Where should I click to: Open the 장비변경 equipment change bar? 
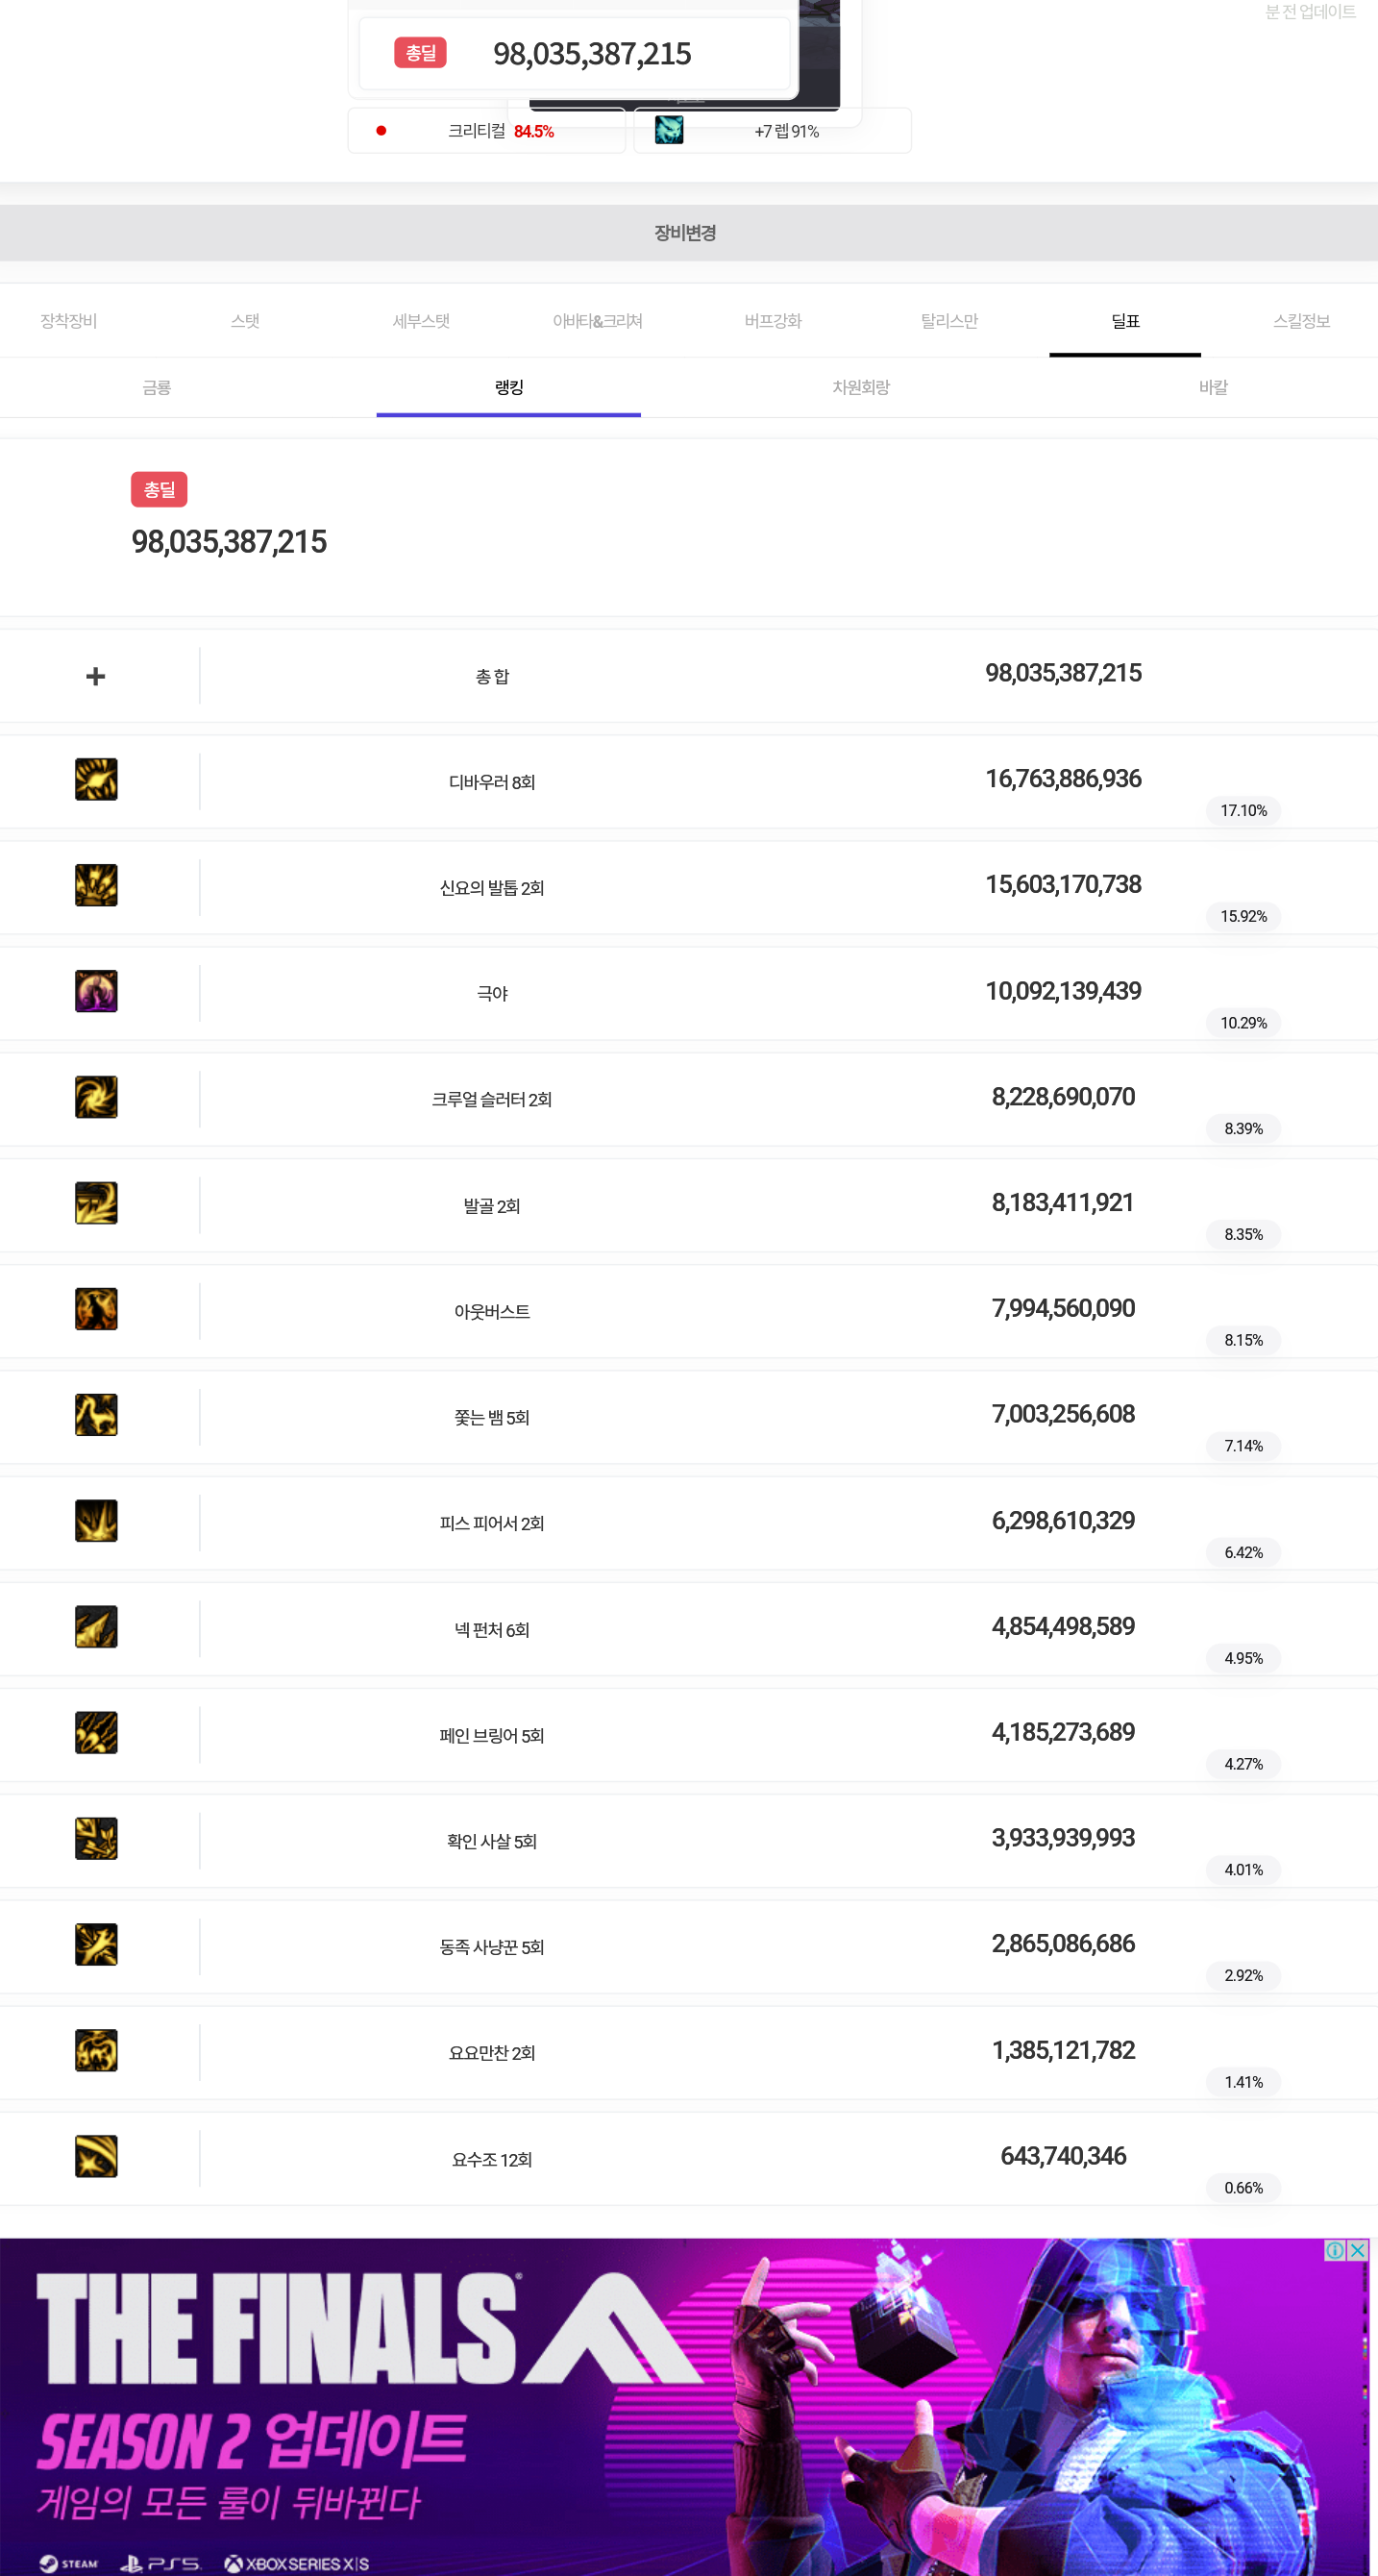point(686,233)
